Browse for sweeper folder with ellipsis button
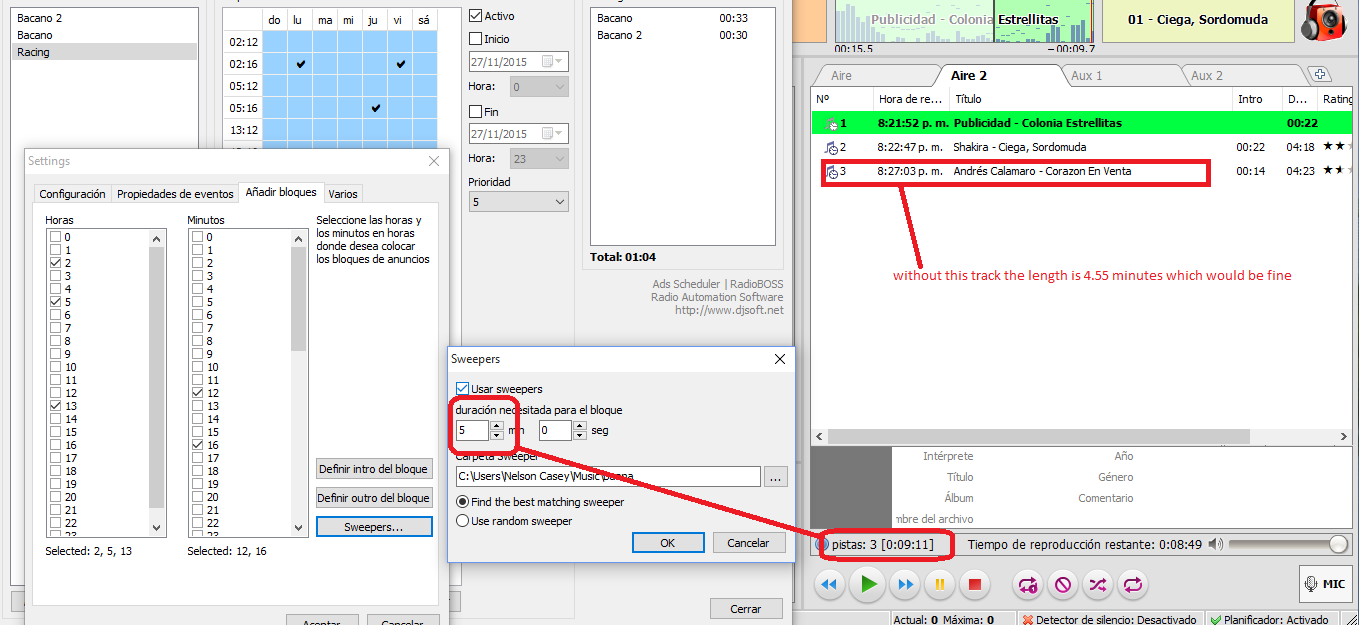Image resolution: width=1366 pixels, height=625 pixels. (x=776, y=477)
